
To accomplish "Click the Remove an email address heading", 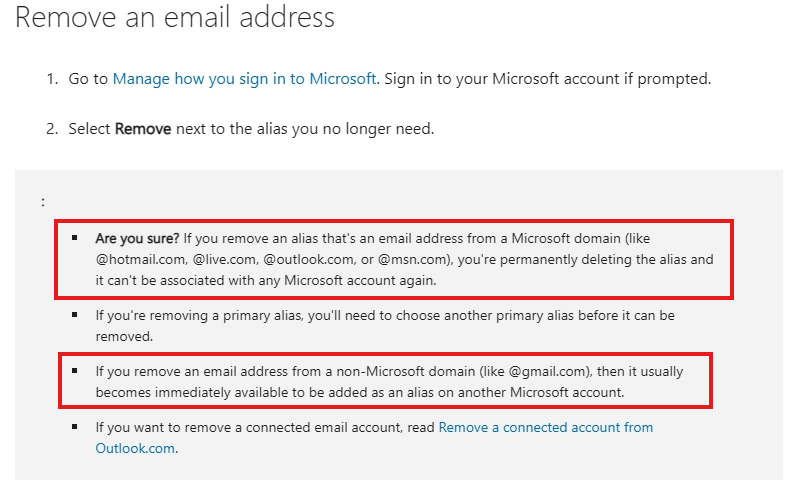I will click(x=175, y=17).
